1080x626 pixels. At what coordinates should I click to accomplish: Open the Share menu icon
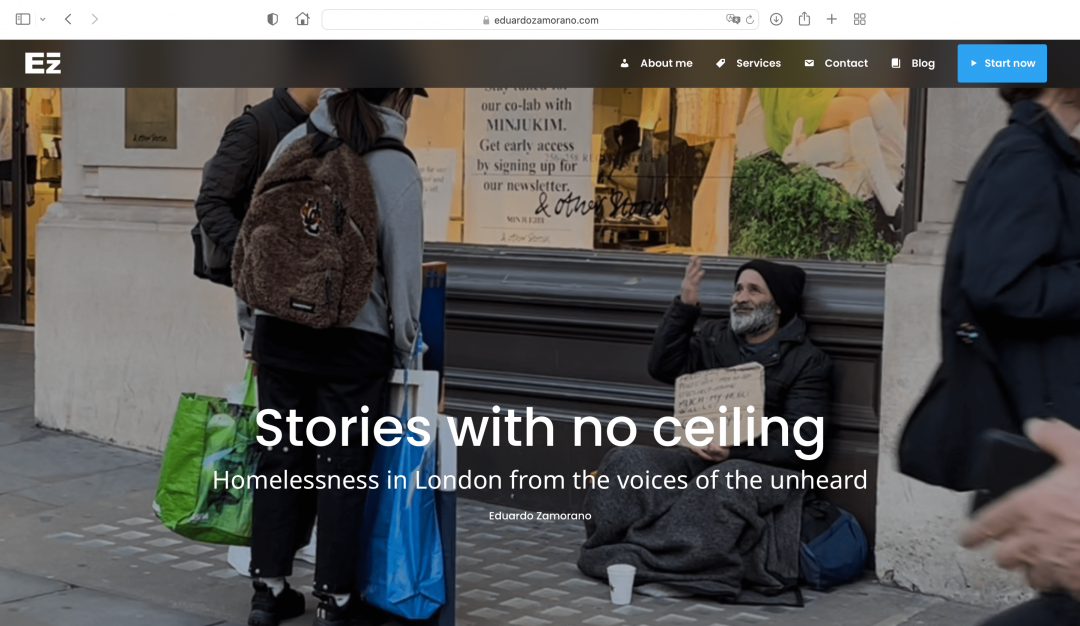[804, 19]
